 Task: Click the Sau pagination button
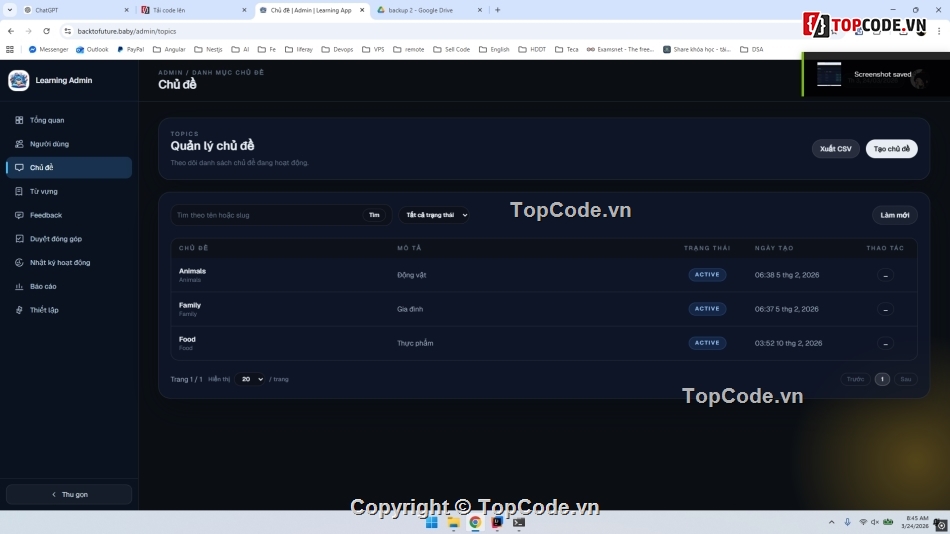(x=905, y=379)
